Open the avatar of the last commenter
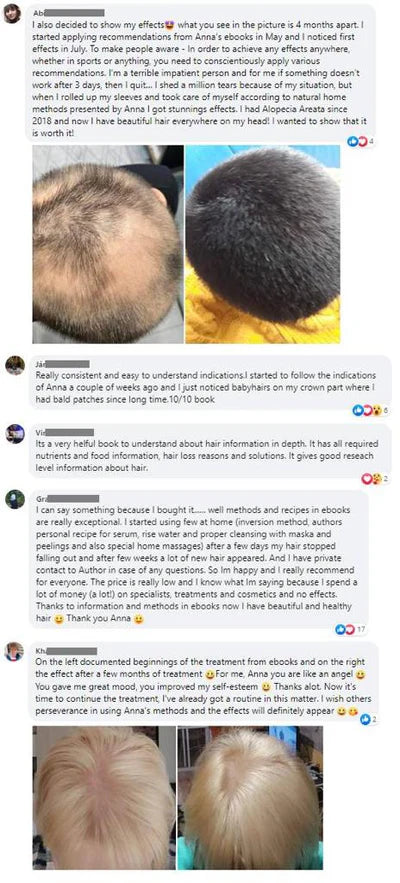The image size is (400, 883). click(x=15, y=652)
